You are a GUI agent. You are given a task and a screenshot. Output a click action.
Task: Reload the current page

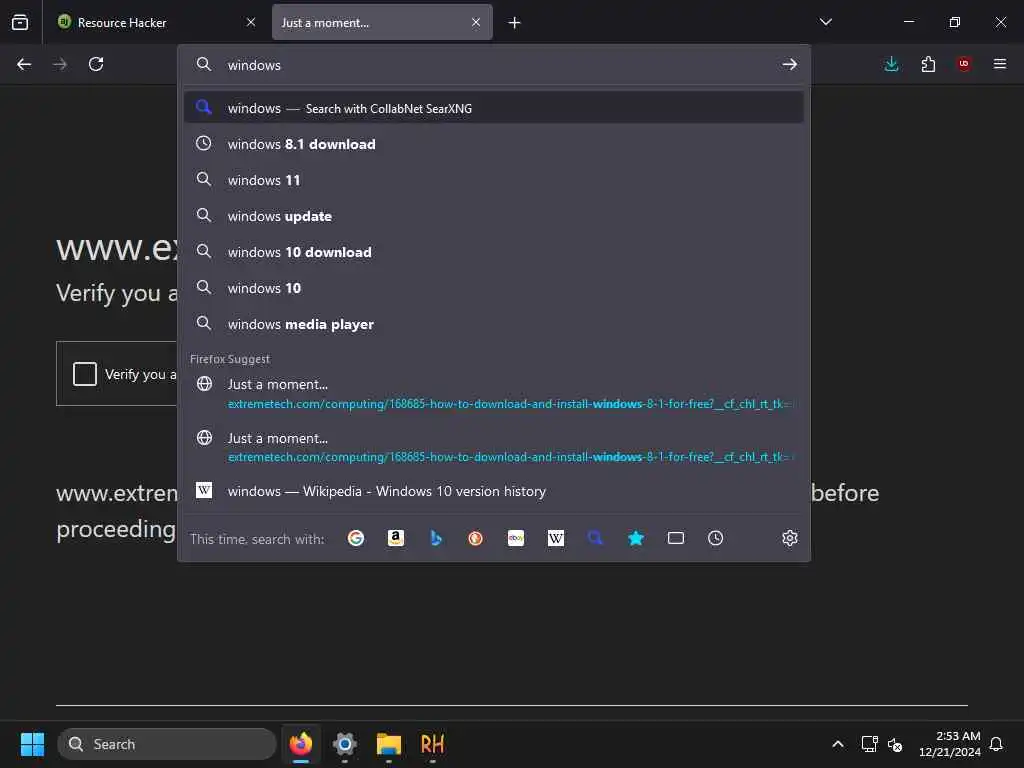(96, 64)
